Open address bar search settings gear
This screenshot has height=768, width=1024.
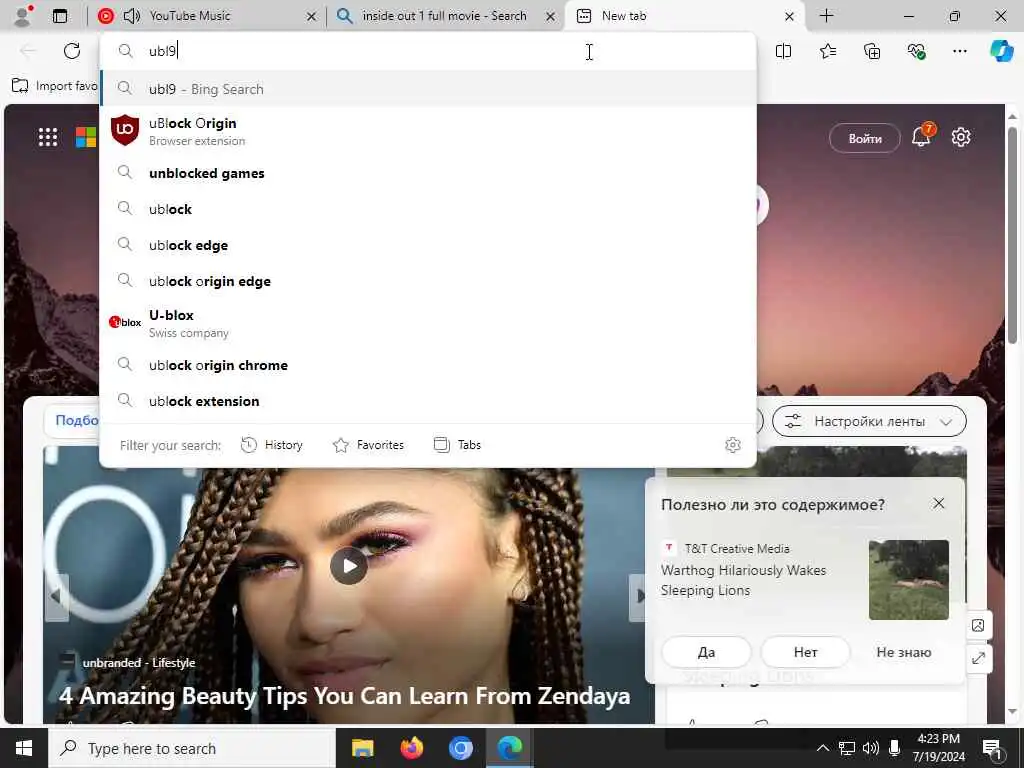point(733,445)
